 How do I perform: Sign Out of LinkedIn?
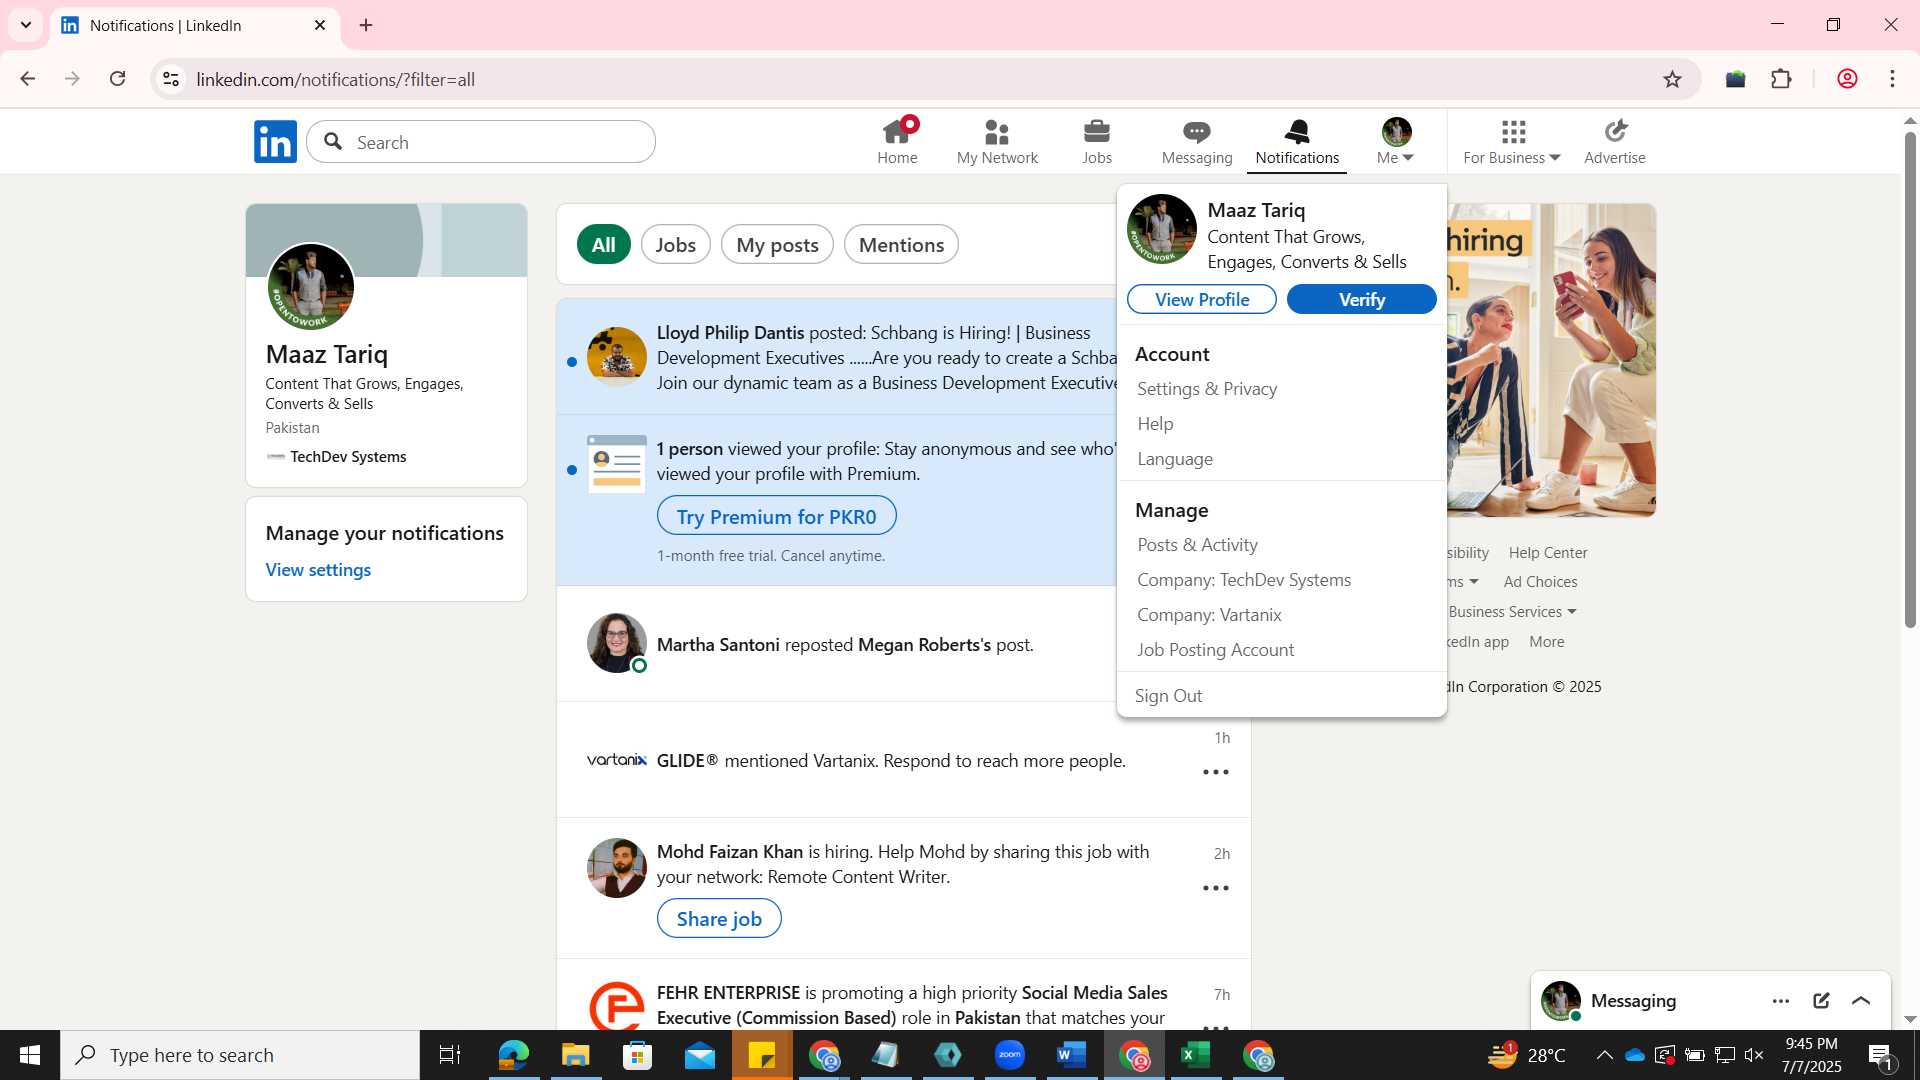[x=1168, y=696]
